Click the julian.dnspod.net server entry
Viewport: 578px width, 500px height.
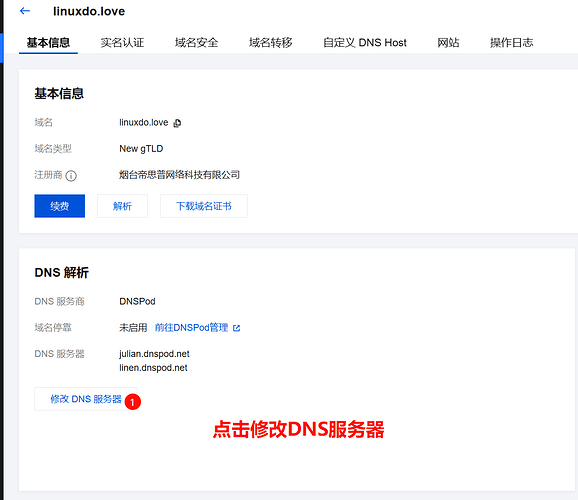pos(154,354)
